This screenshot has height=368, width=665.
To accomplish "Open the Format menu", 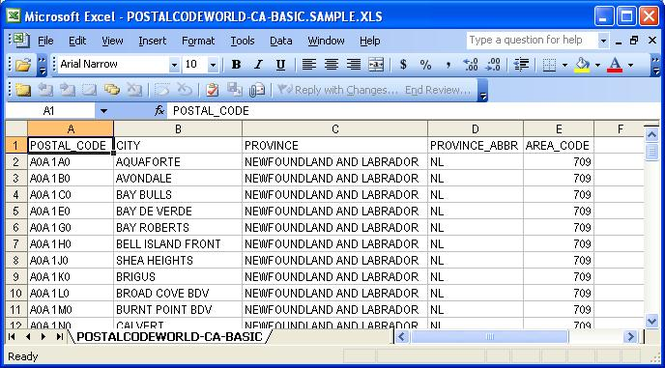I will [198, 41].
